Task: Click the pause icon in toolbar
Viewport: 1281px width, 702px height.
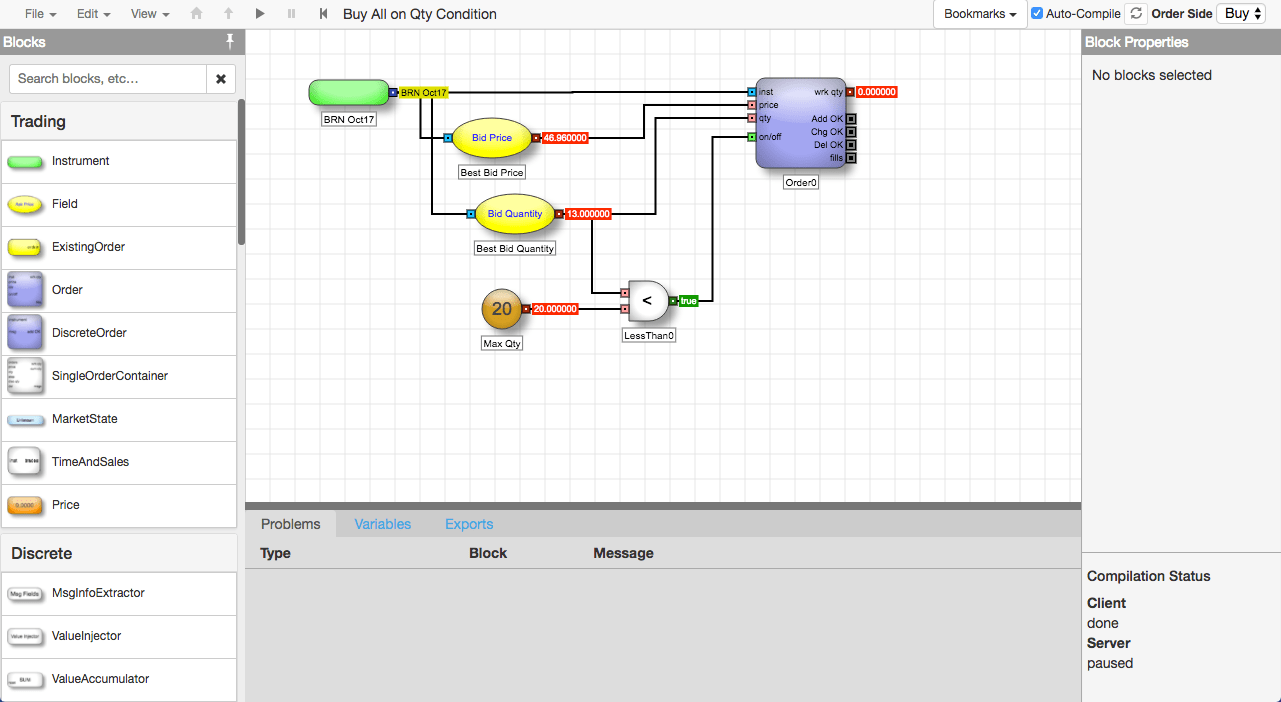Action: [291, 14]
